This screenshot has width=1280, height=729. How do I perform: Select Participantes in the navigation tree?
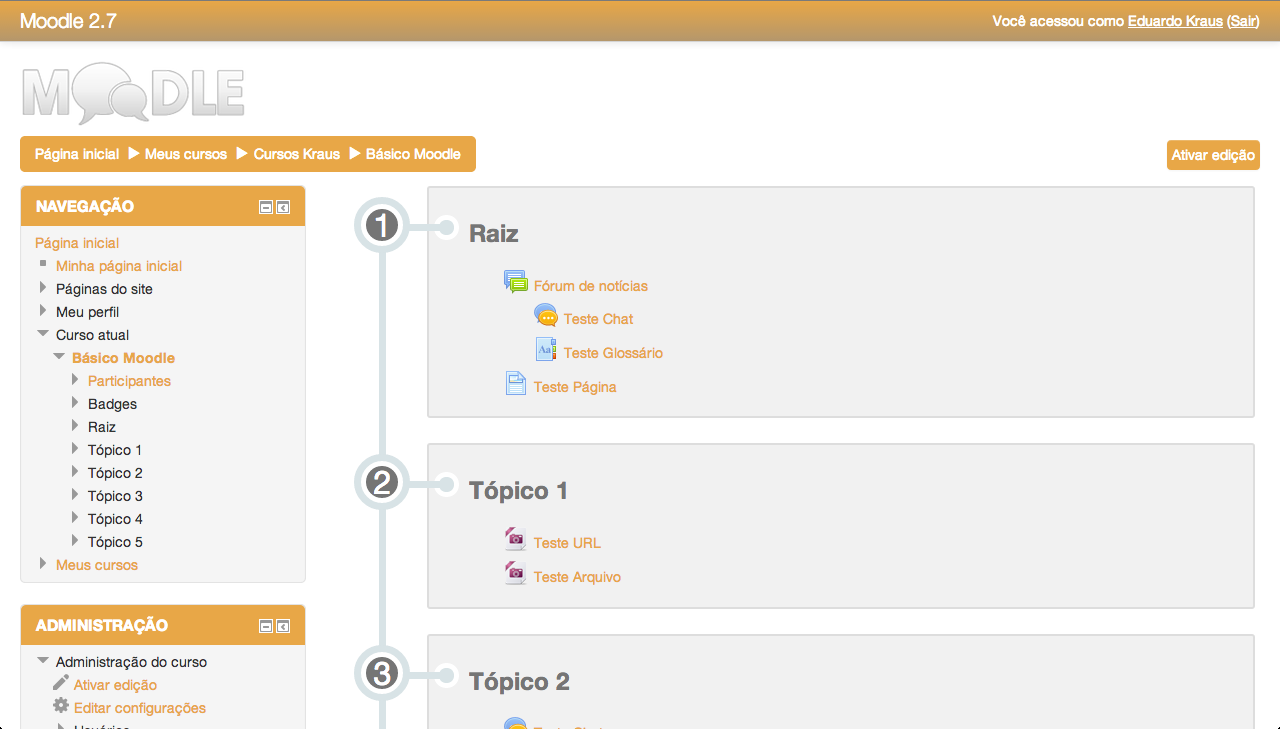129,381
